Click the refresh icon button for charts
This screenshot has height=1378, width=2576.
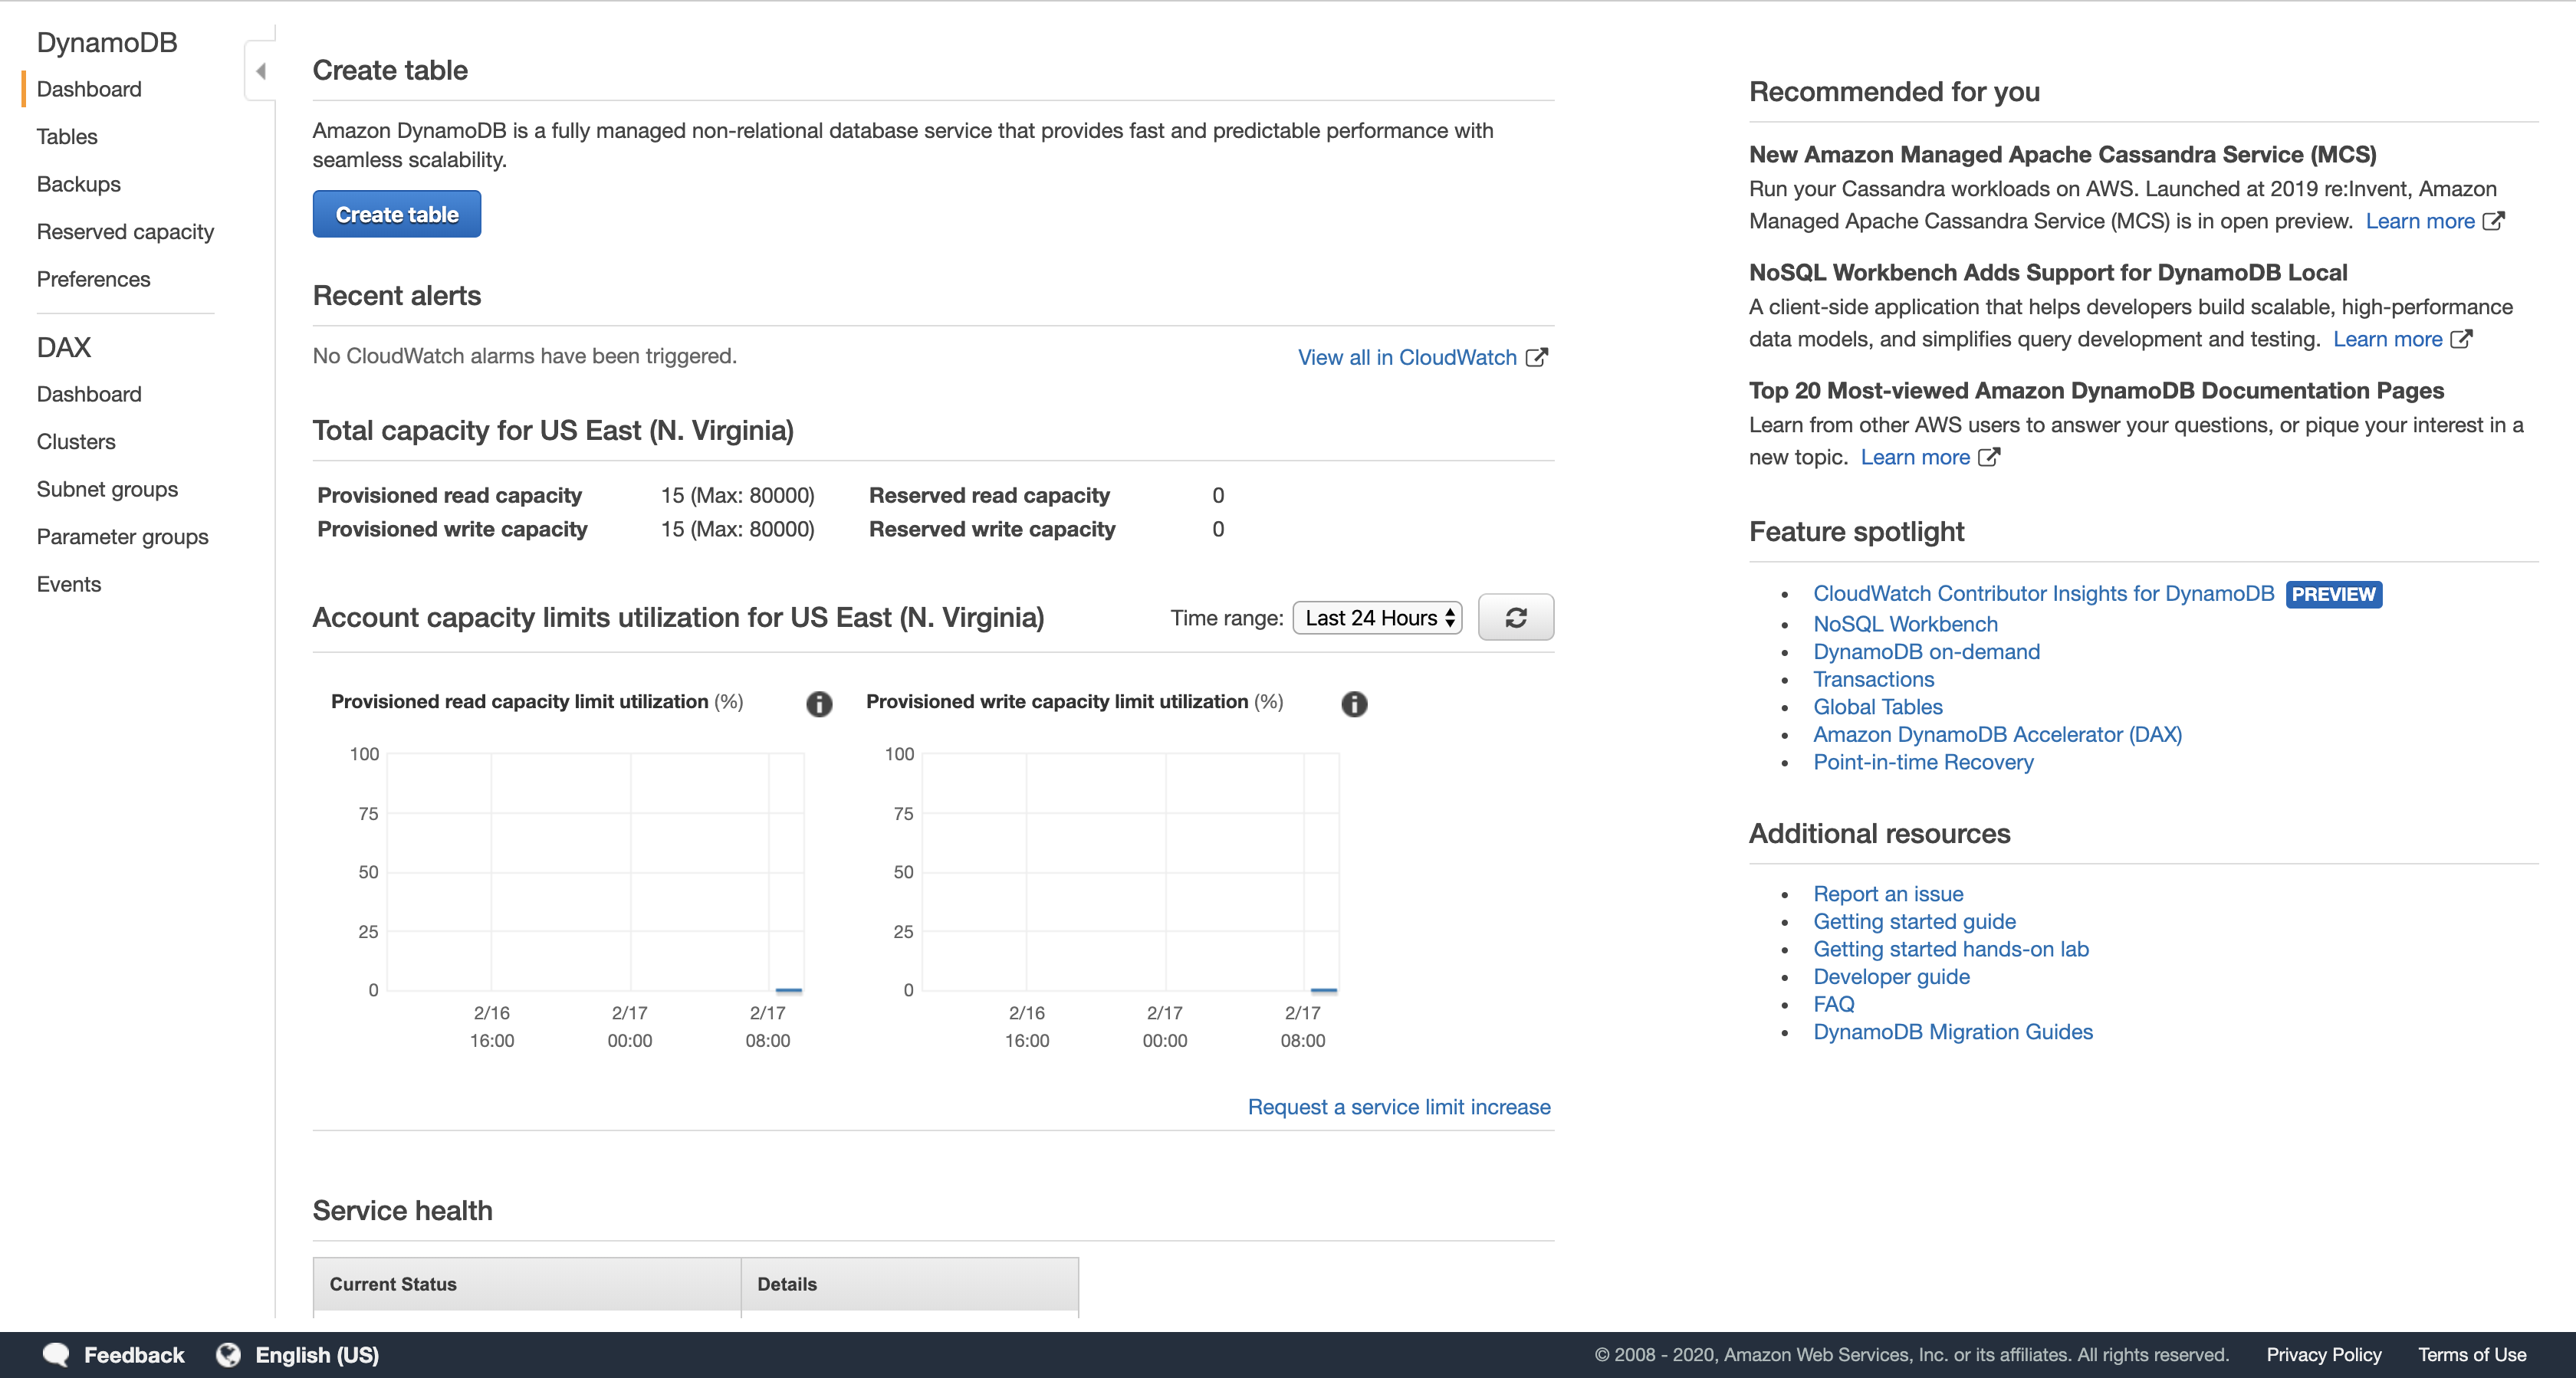[x=1515, y=618]
